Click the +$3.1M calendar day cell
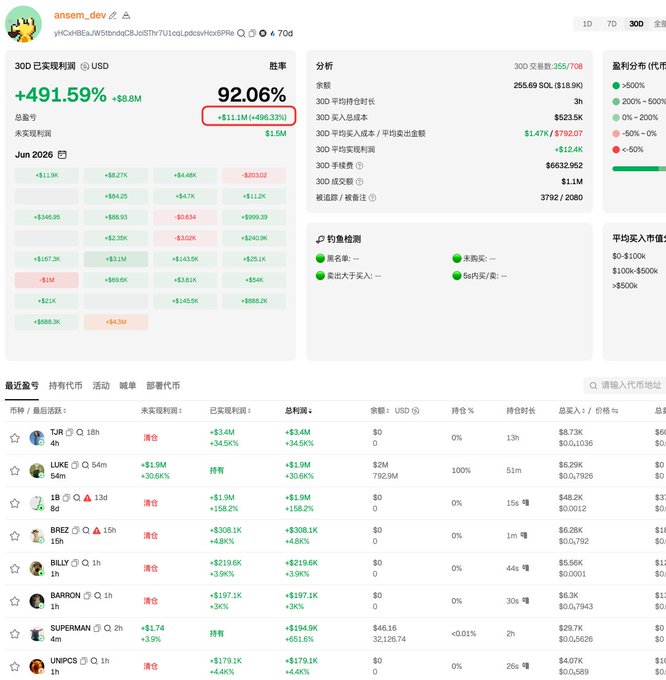 tap(116, 259)
